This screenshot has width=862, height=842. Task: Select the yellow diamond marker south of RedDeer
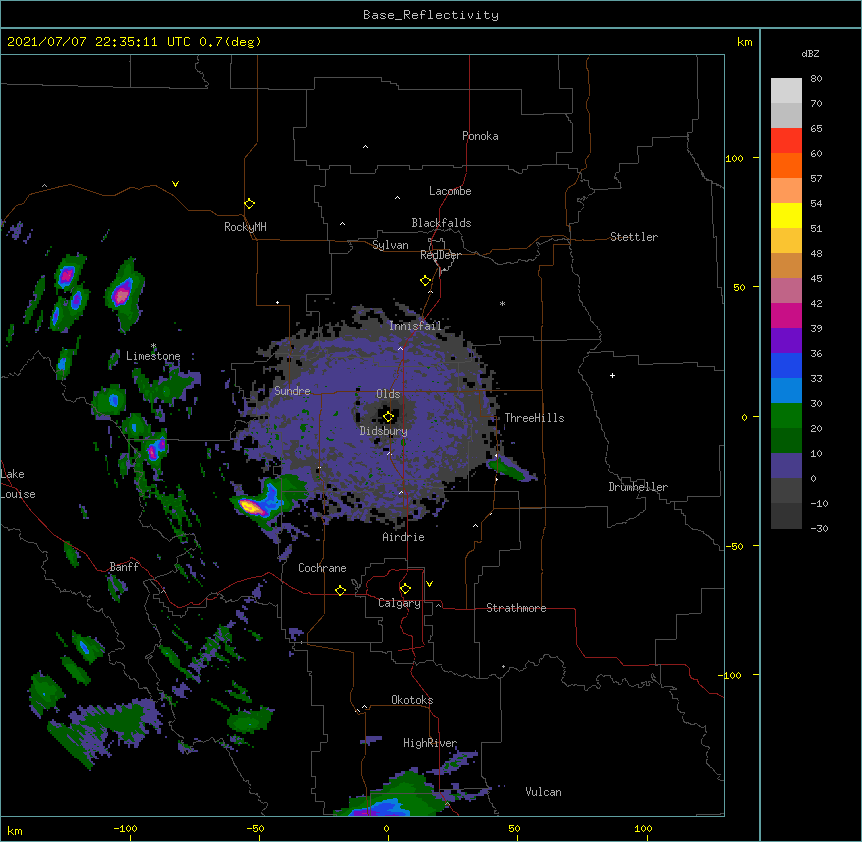(x=426, y=281)
